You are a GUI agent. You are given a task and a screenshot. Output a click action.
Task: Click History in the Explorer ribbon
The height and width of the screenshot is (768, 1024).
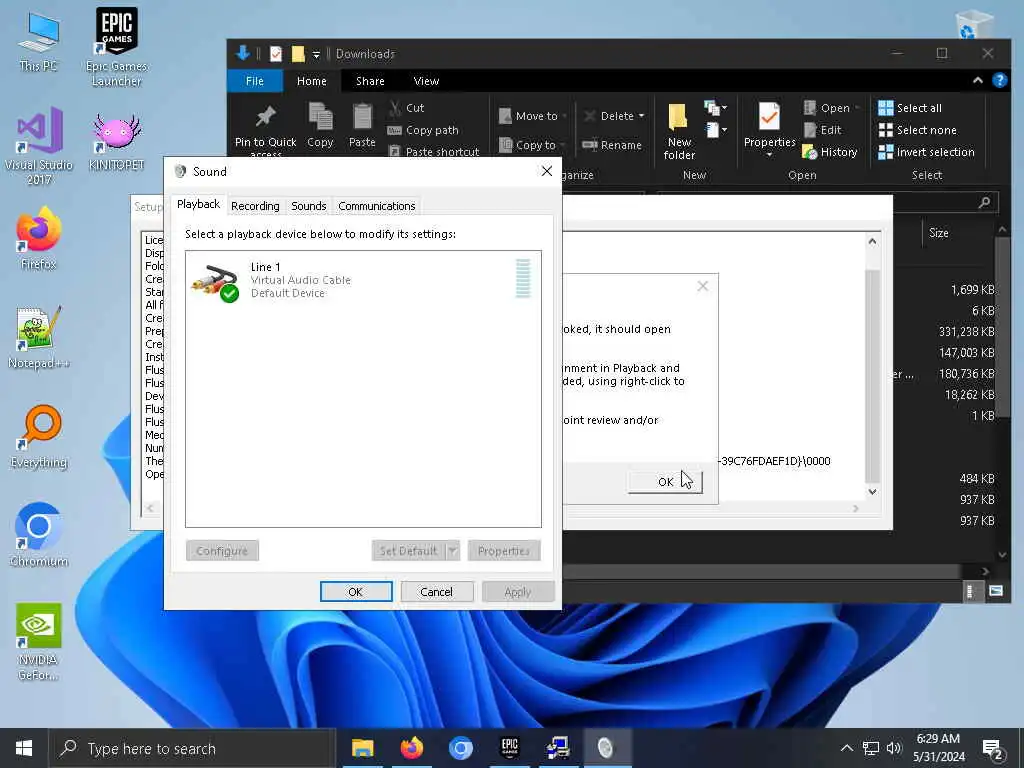point(830,152)
